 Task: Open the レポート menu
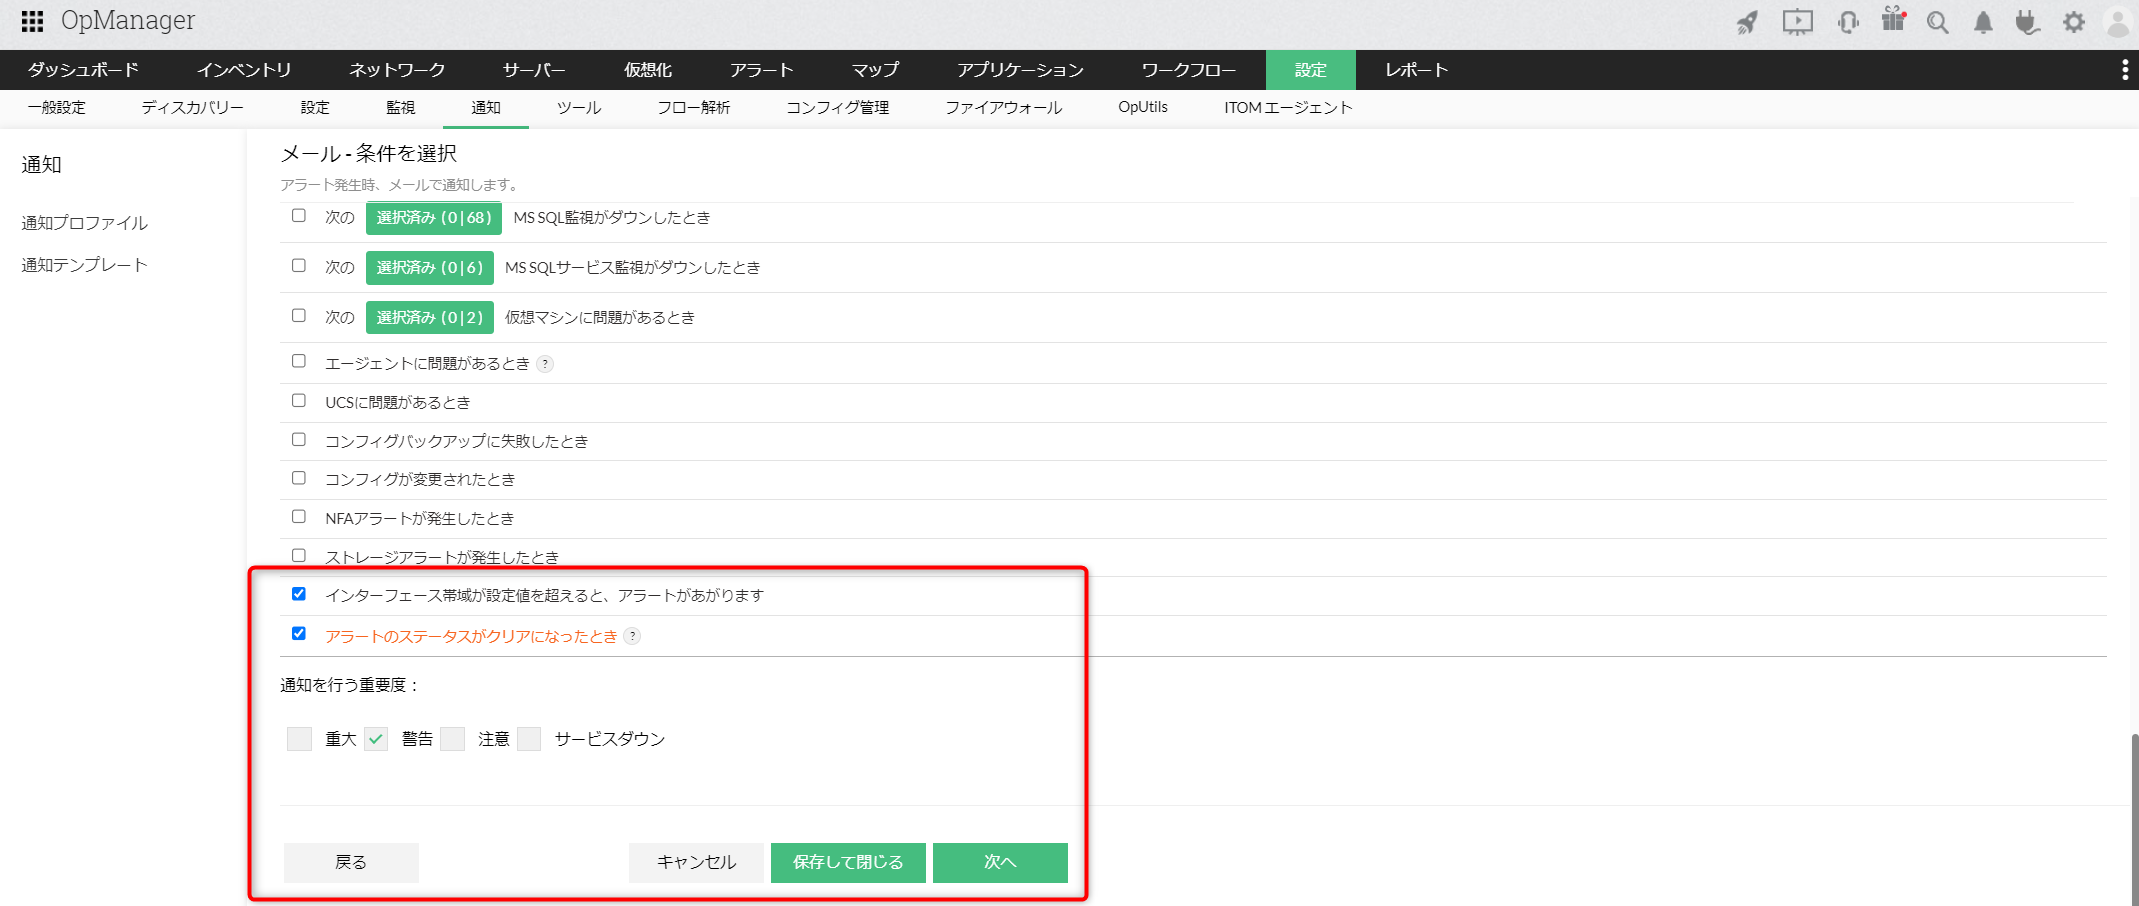tap(1417, 70)
